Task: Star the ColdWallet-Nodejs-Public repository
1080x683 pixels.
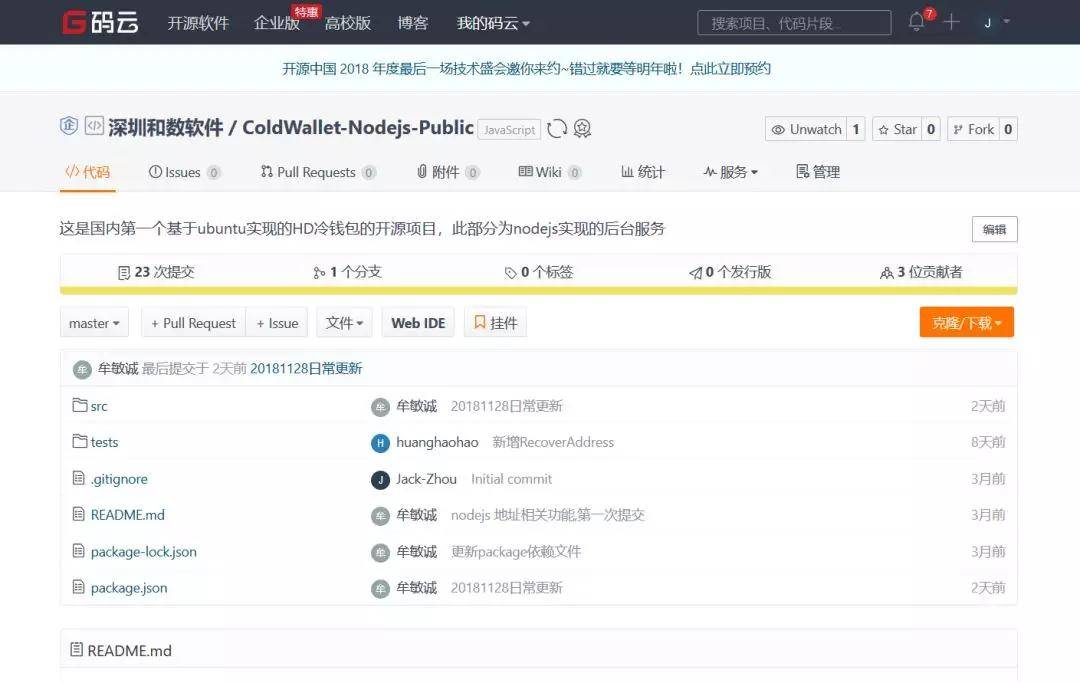Action: [x=896, y=129]
